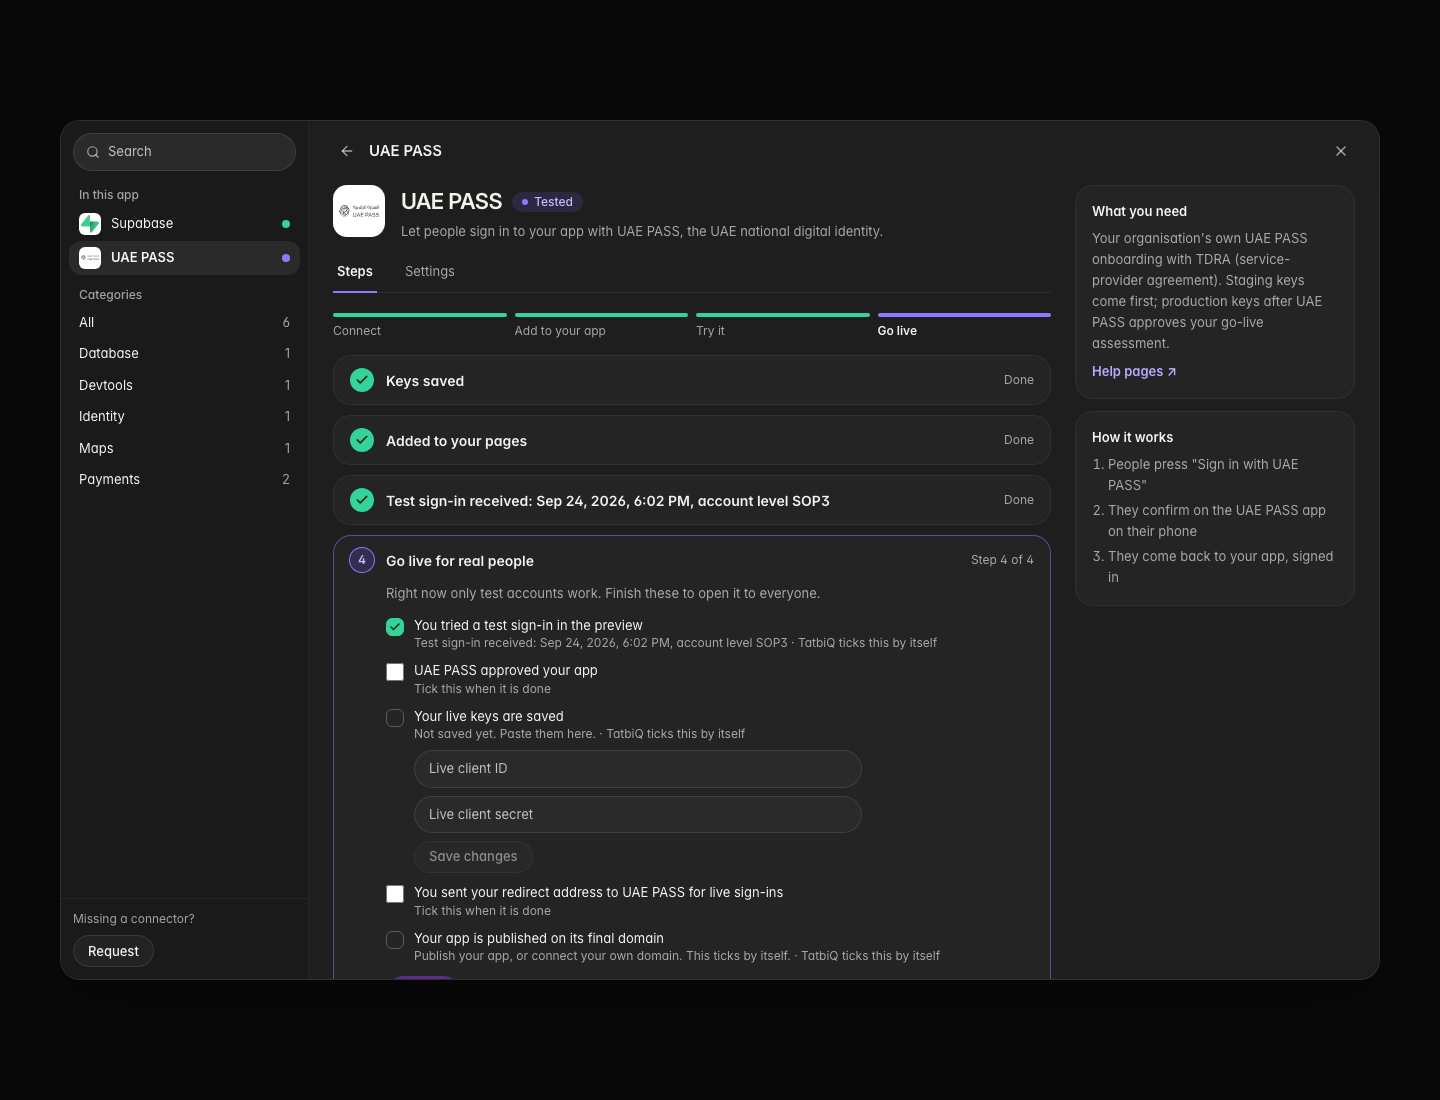The image size is (1440, 1100).
Task: Click the Save changes button
Action: click(473, 857)
